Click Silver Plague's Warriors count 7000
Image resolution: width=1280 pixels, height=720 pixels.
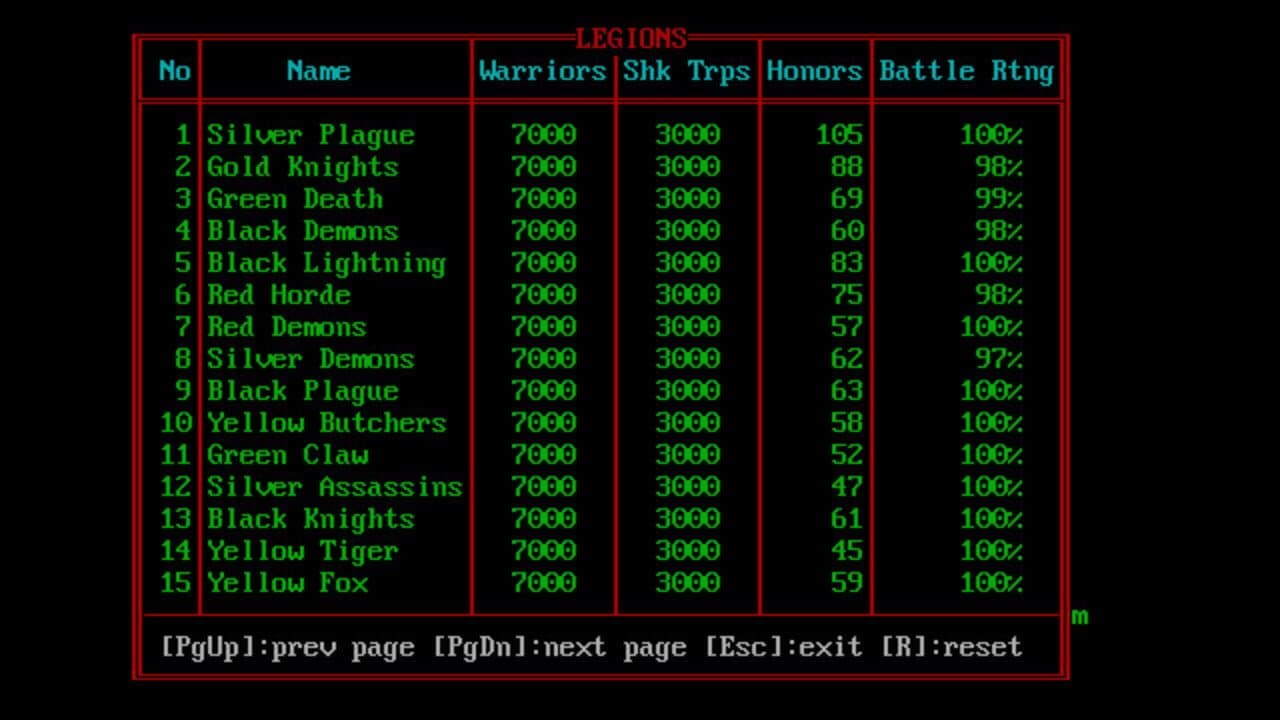(x=543, y=135)
